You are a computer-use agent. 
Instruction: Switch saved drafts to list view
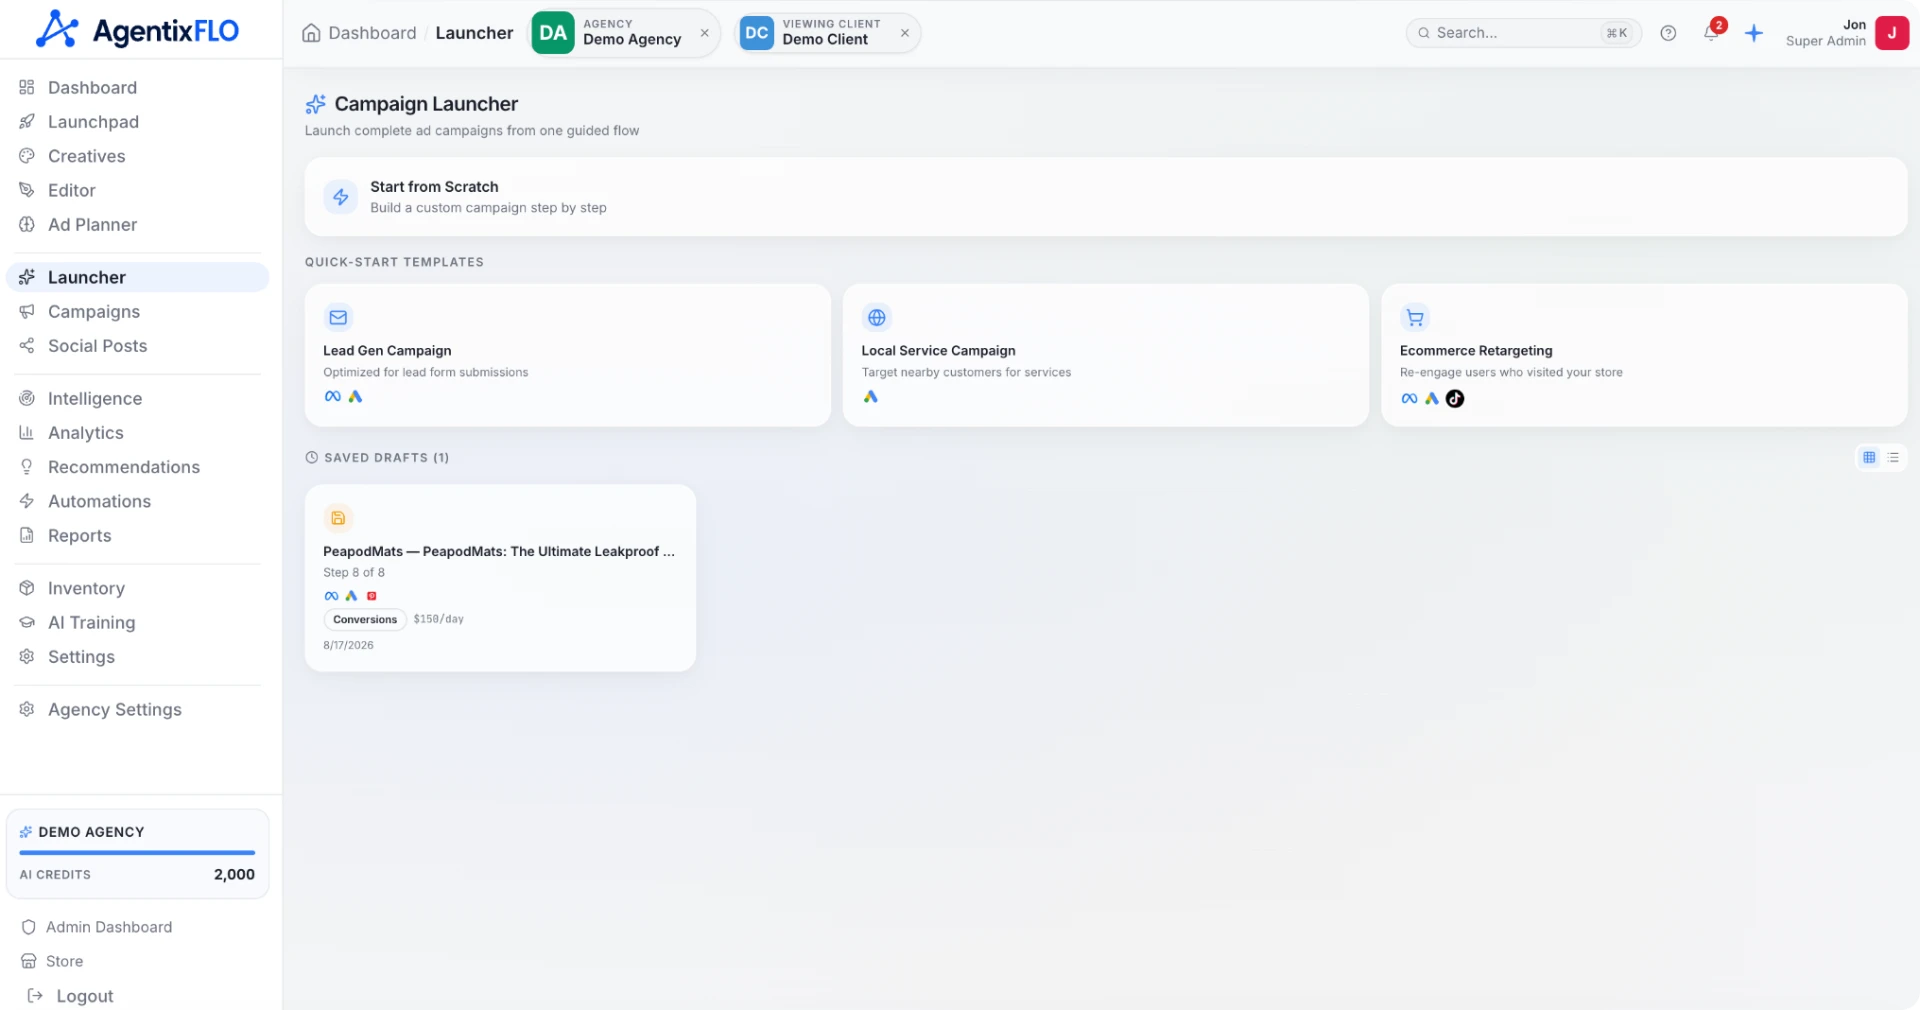(x=1893, y=457)
